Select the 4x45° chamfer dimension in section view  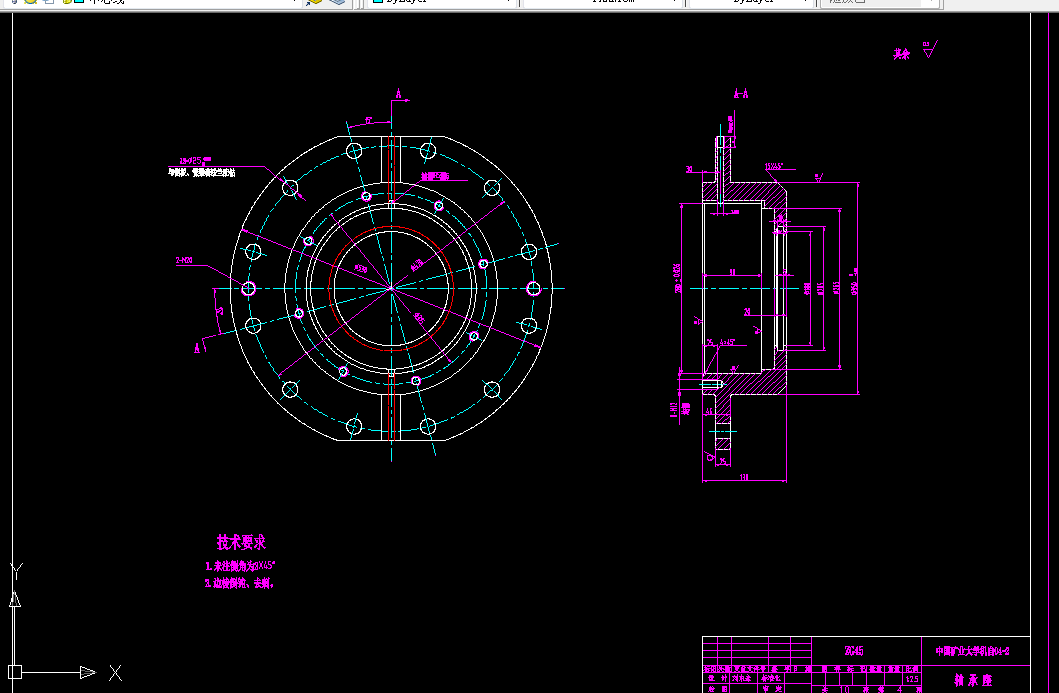click(x=727, y=343)
